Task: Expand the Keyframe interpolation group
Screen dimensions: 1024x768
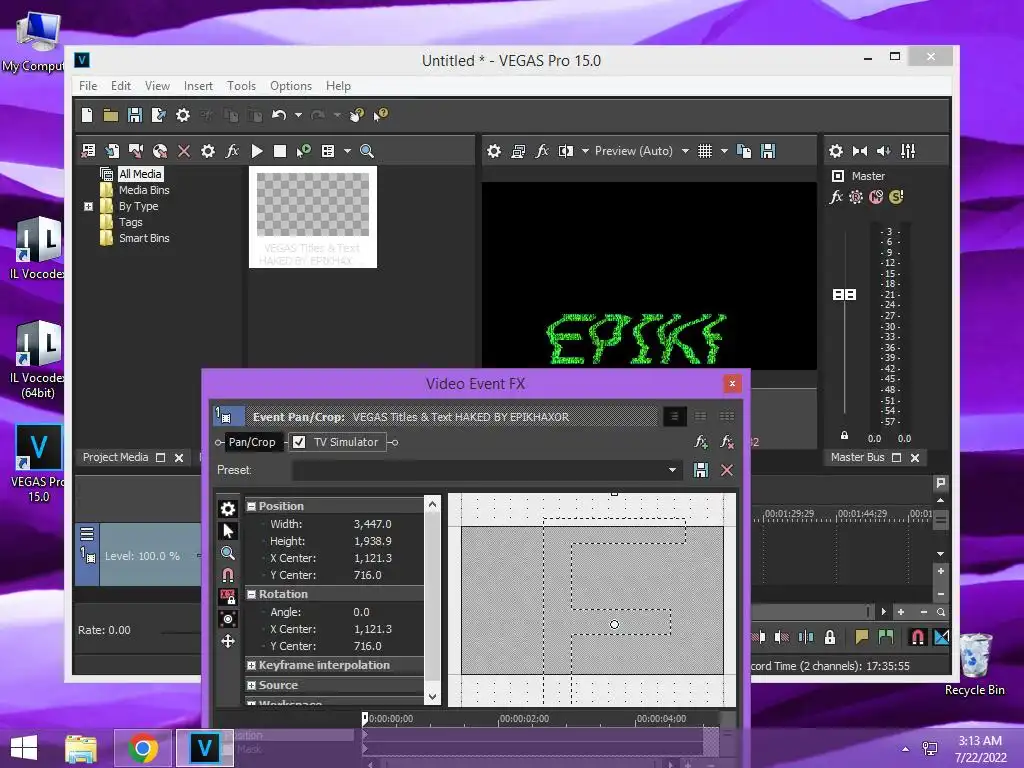Action: 251,665
